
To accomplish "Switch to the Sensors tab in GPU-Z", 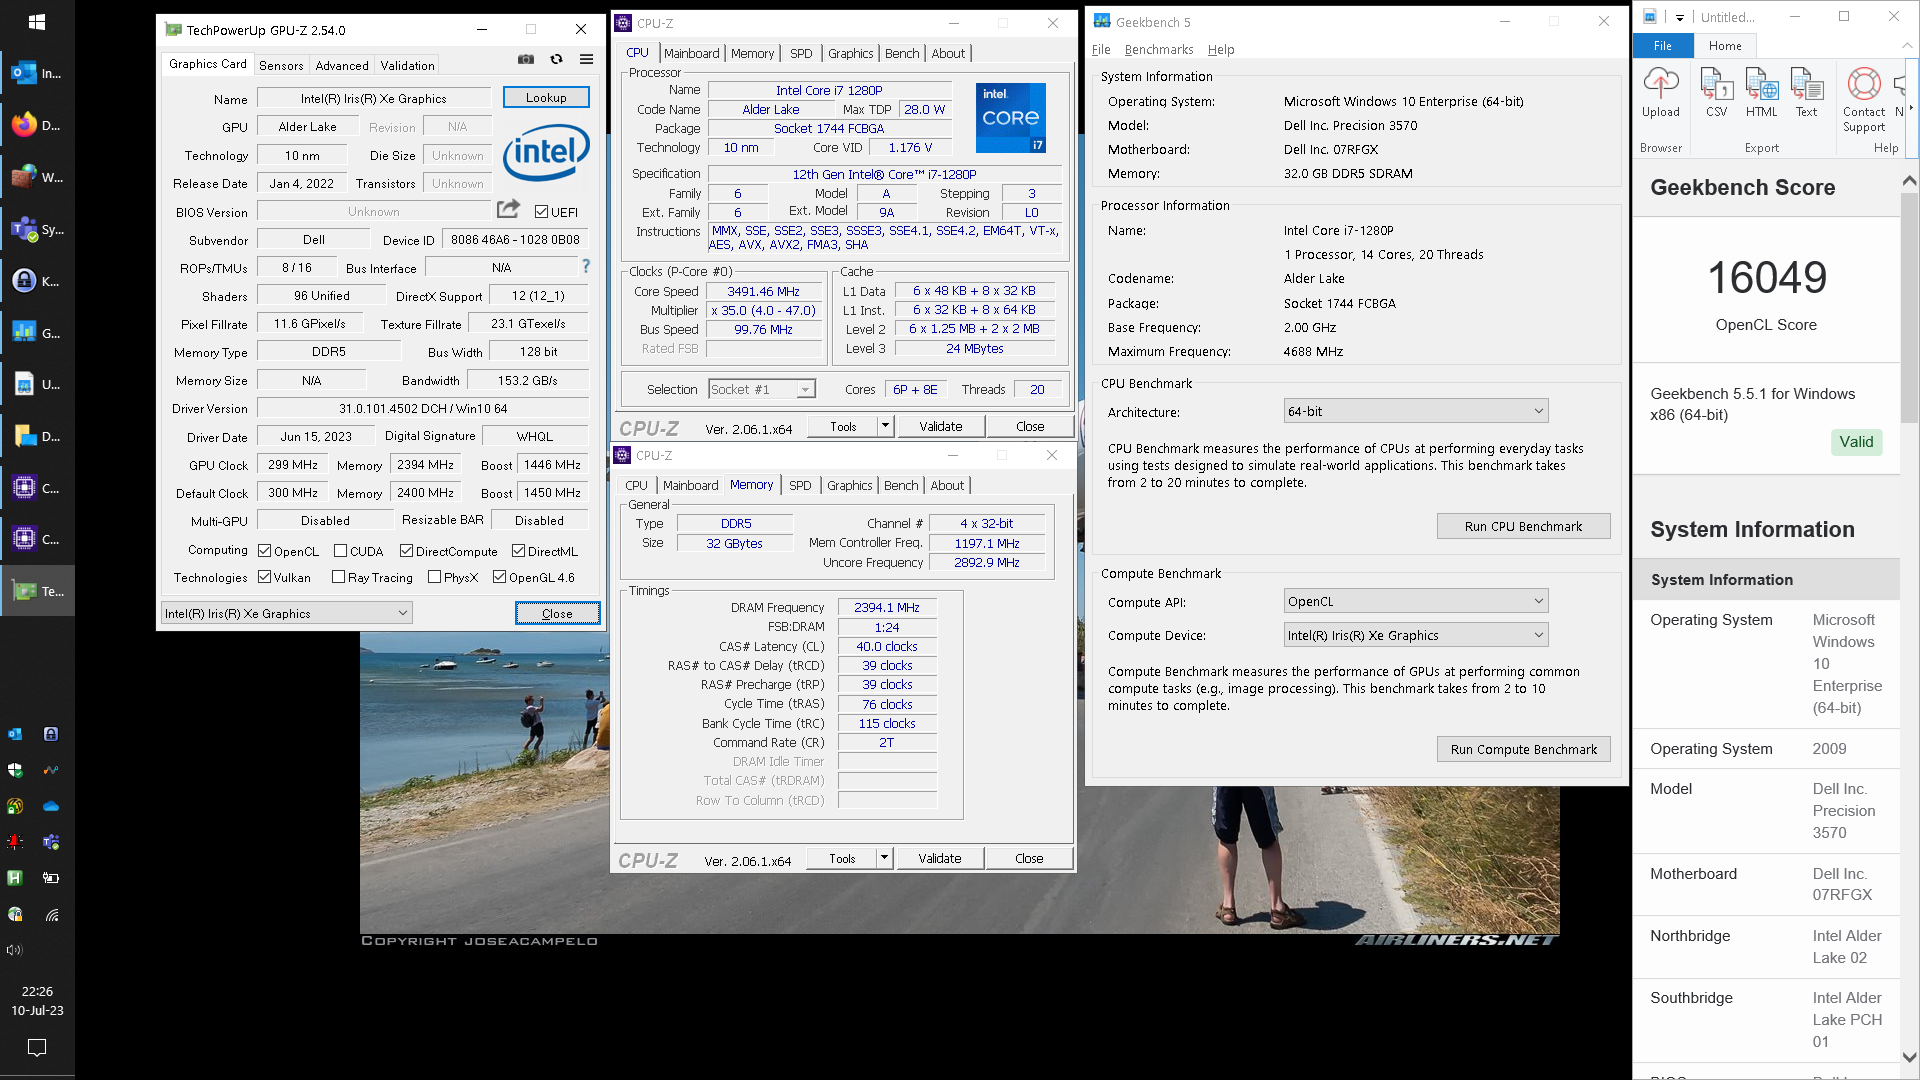I will (281, 65).
